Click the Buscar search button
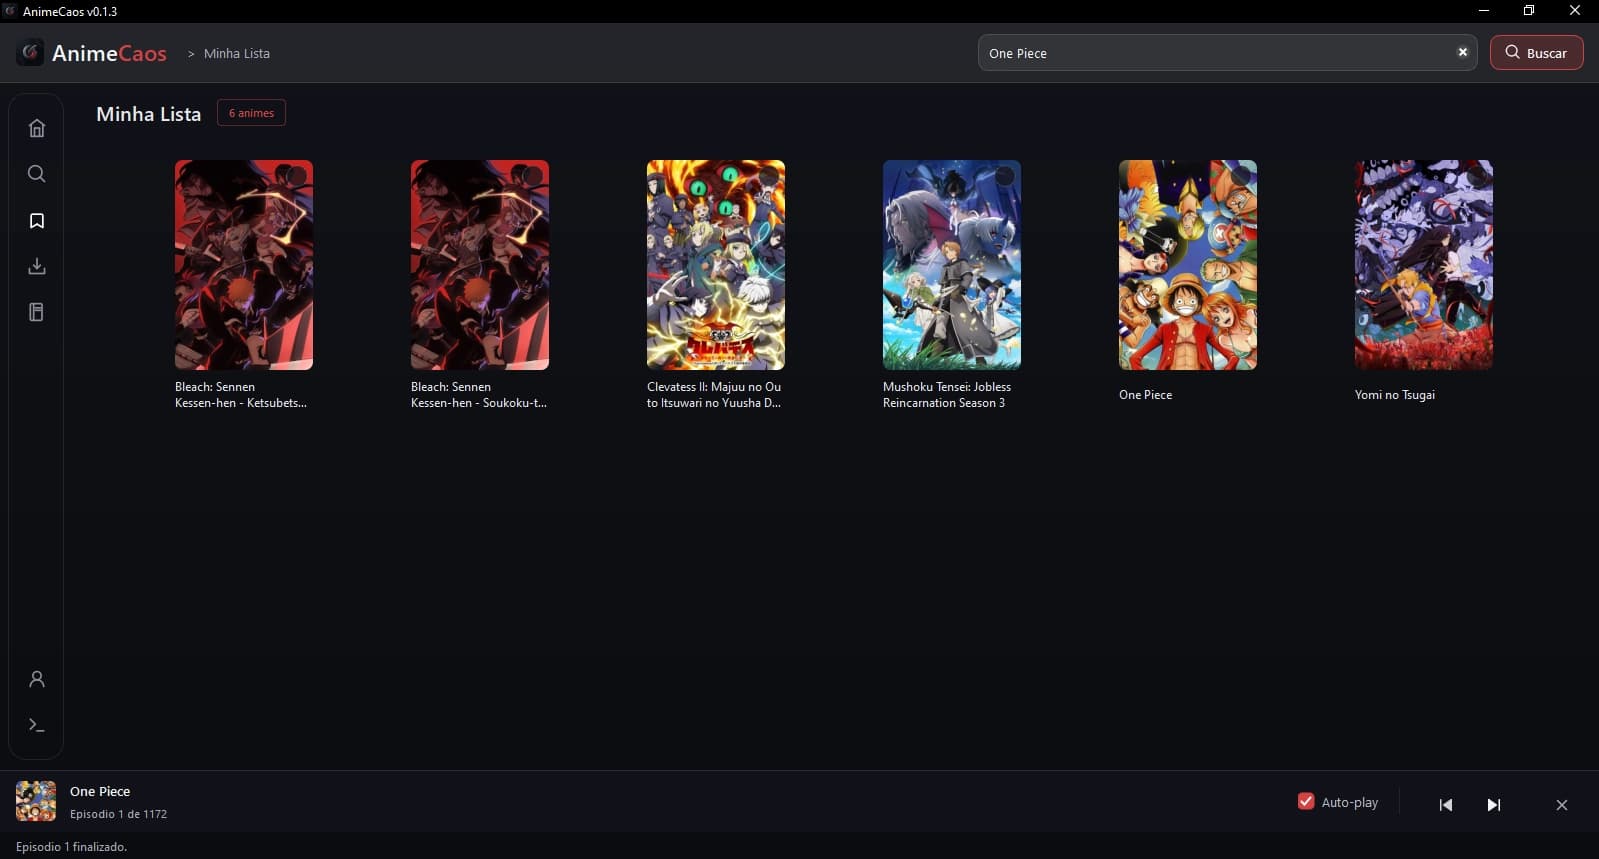Viewport: 1599px width, 859px height. click(x=1536, y=53)
